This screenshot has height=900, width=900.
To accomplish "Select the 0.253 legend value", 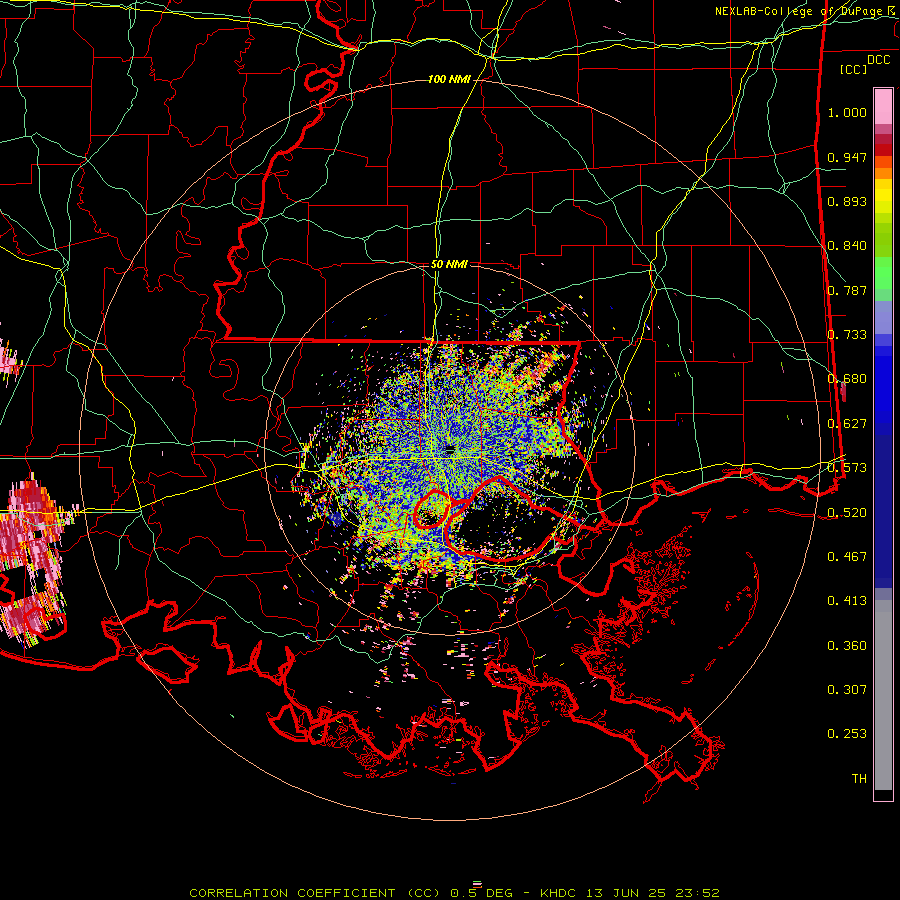I will click(847, 734).
